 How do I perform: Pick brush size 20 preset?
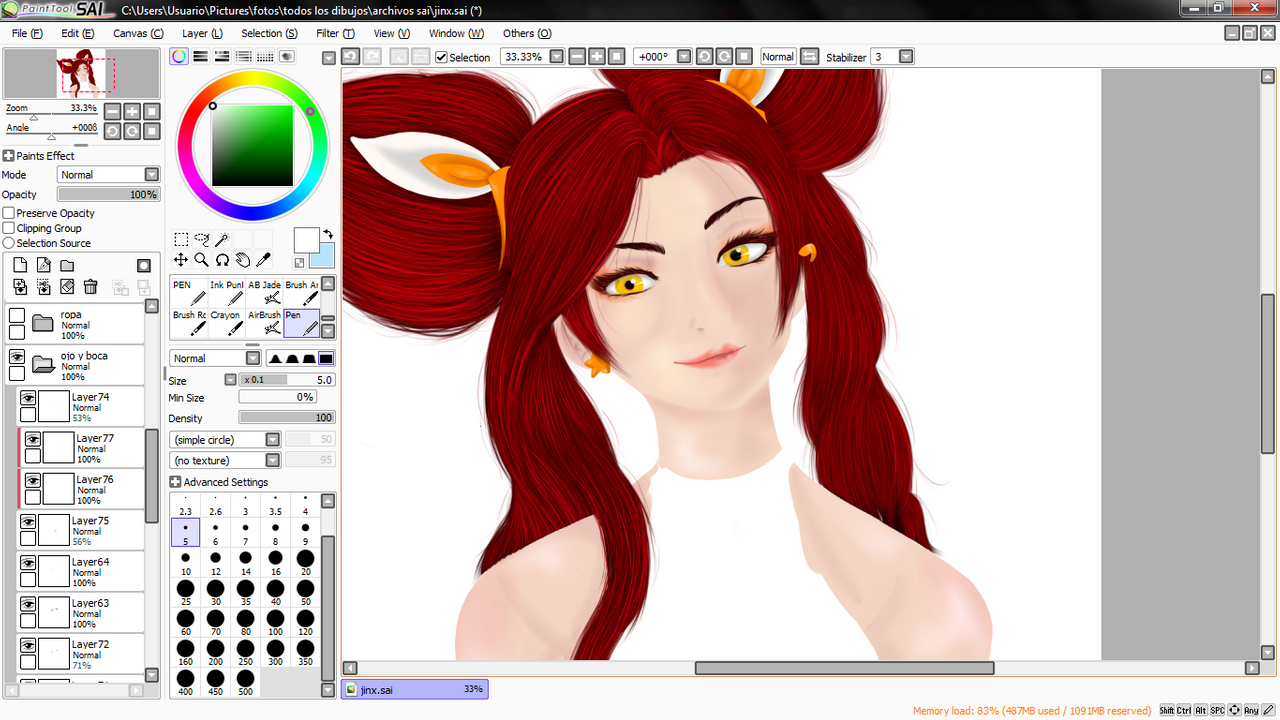click(306, 563)
